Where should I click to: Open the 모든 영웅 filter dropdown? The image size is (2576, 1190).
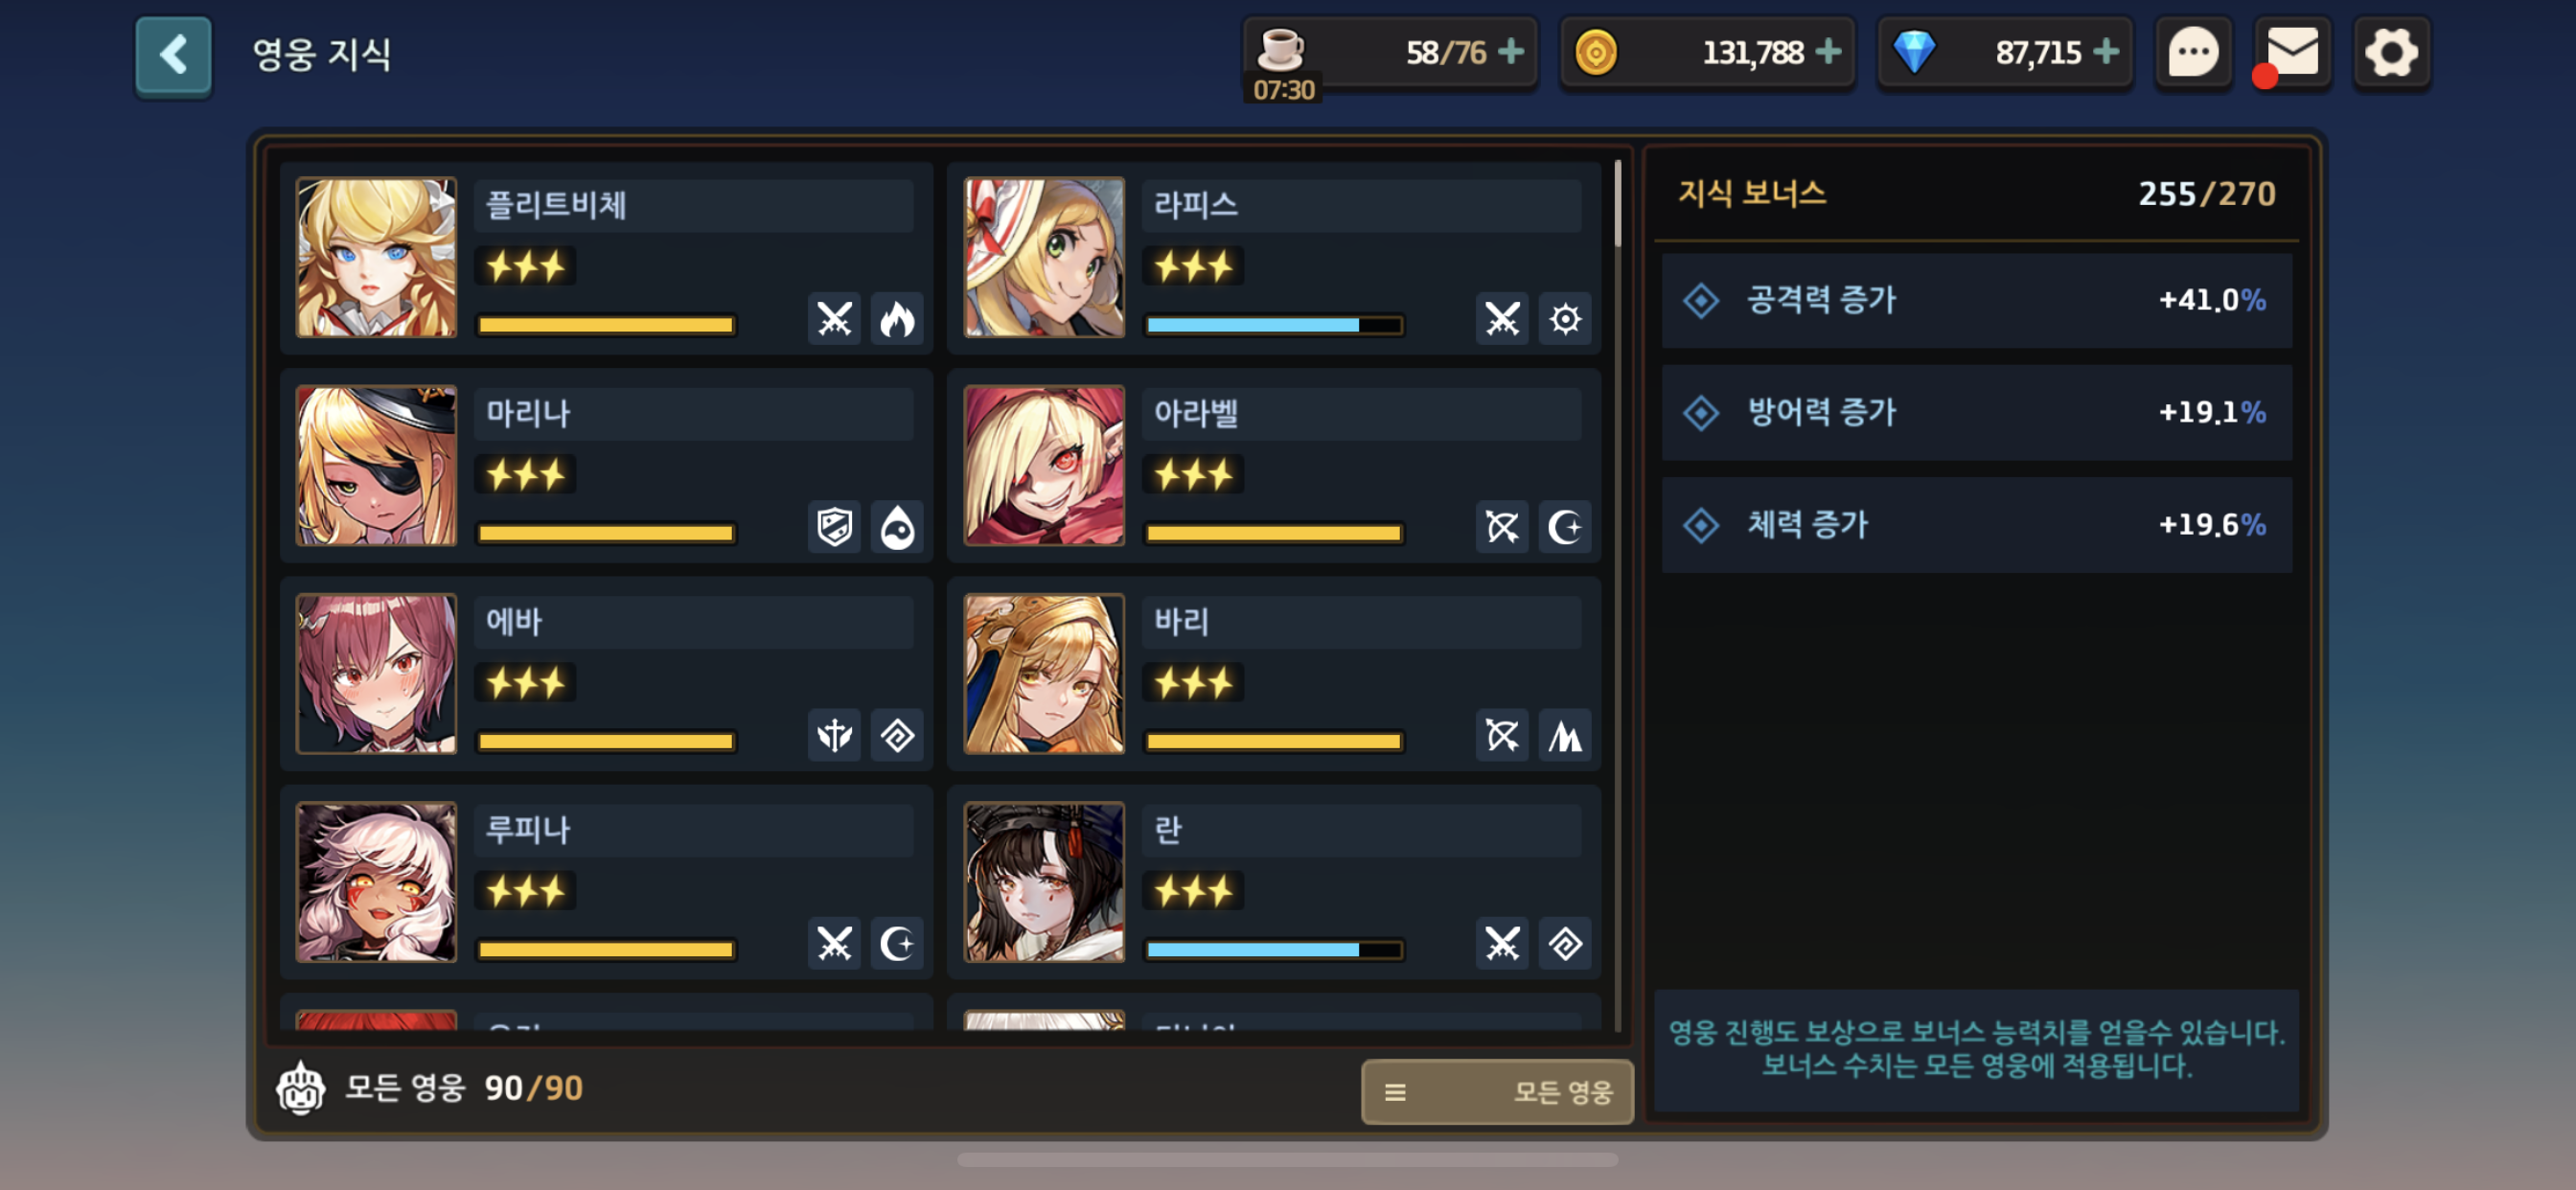click(x=1497, y=1092)
